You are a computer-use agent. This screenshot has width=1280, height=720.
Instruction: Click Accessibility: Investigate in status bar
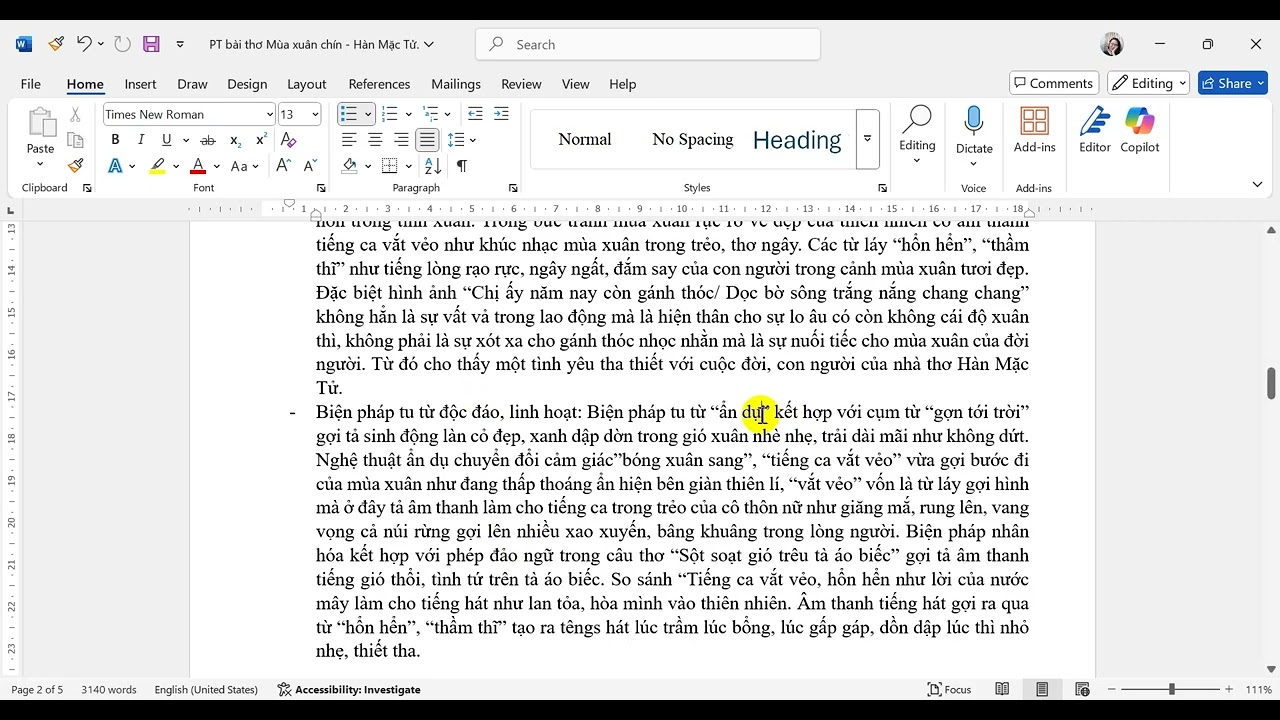coord(349,689)
